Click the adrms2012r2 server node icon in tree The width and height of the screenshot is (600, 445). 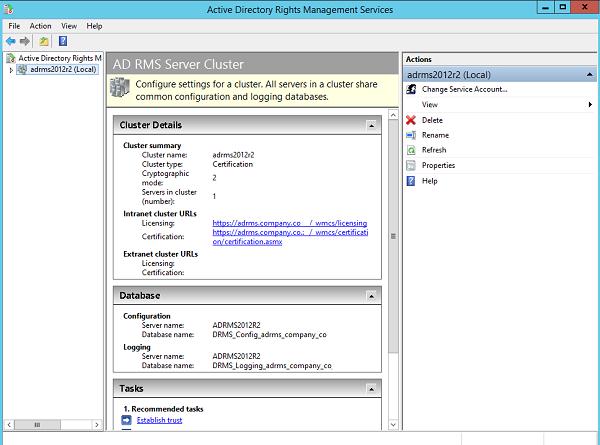(x=22, y=69)
